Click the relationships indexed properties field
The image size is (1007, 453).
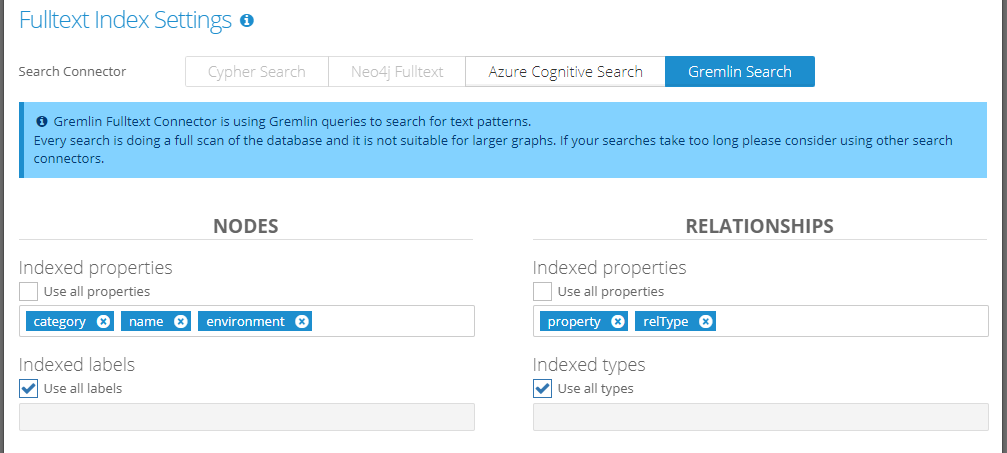tap(850, 321)
